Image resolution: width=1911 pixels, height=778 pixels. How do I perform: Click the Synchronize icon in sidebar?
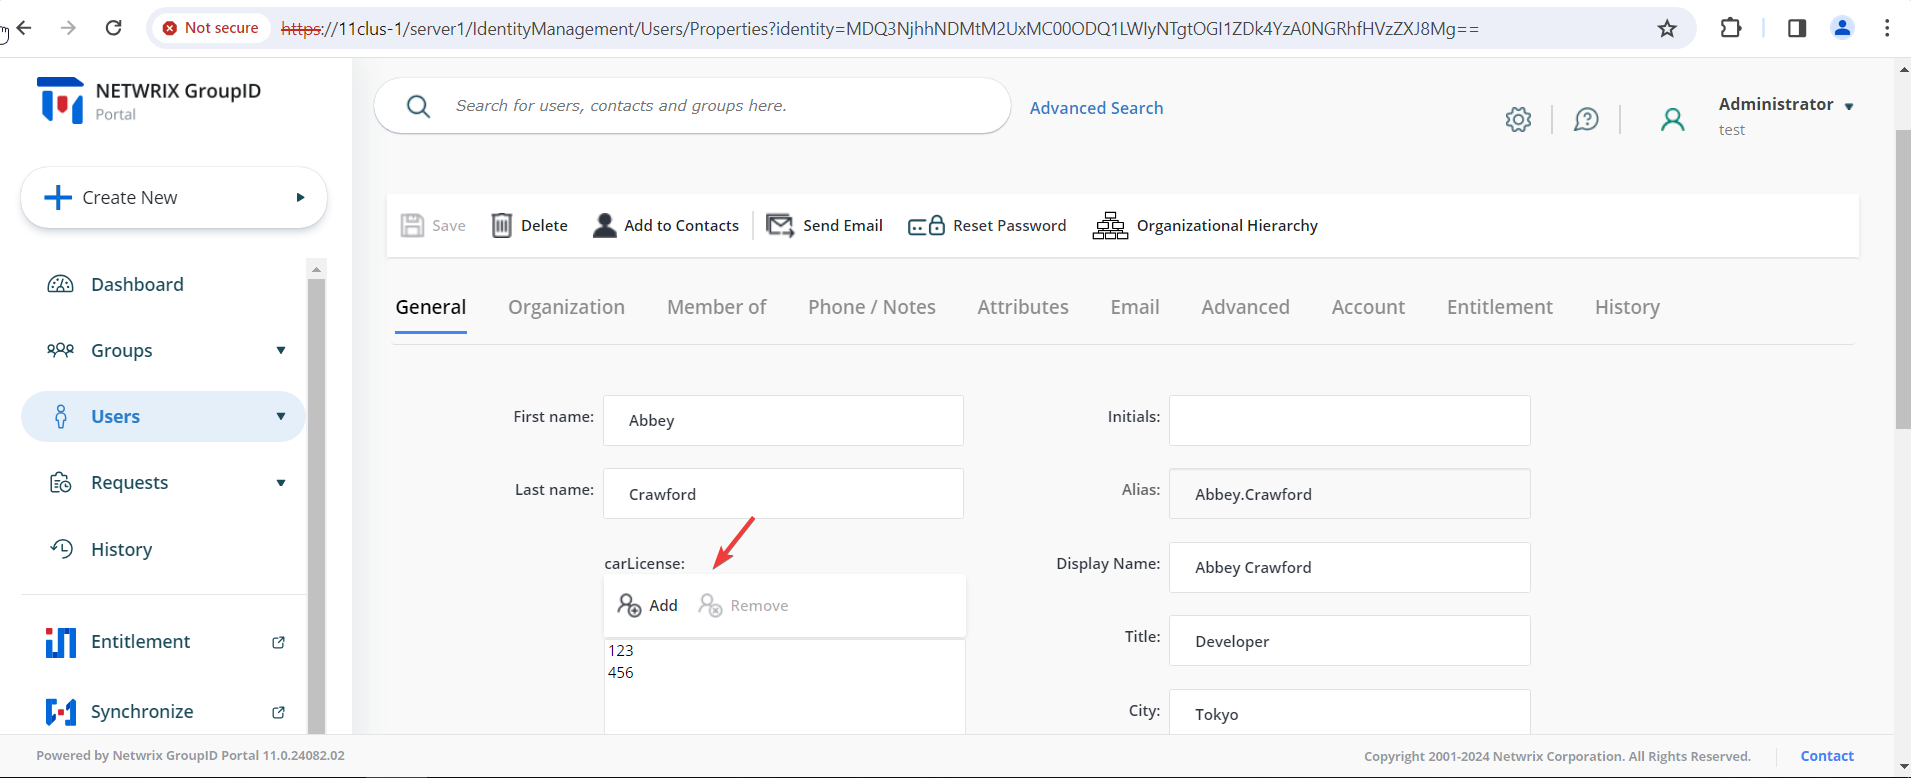click(61, 712)
